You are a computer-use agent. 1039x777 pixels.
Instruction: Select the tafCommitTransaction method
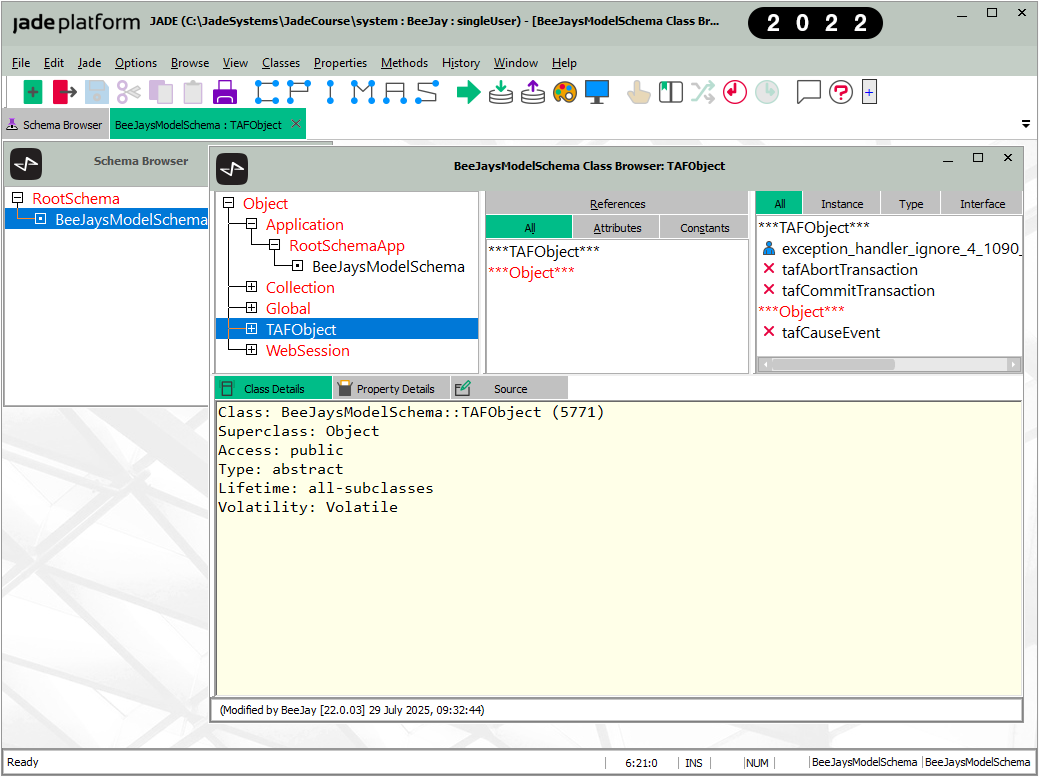click(858, 291)
